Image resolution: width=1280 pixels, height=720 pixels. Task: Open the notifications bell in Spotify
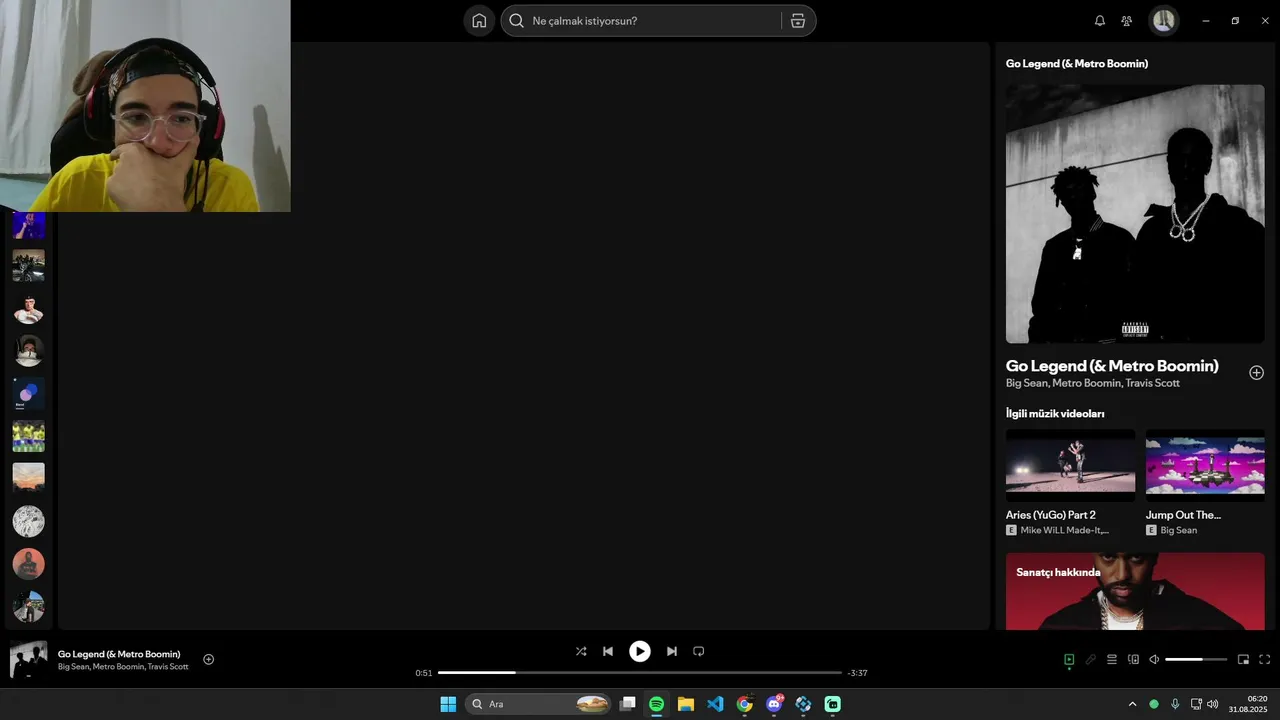pyautogui.click(x=1100, y=21)
